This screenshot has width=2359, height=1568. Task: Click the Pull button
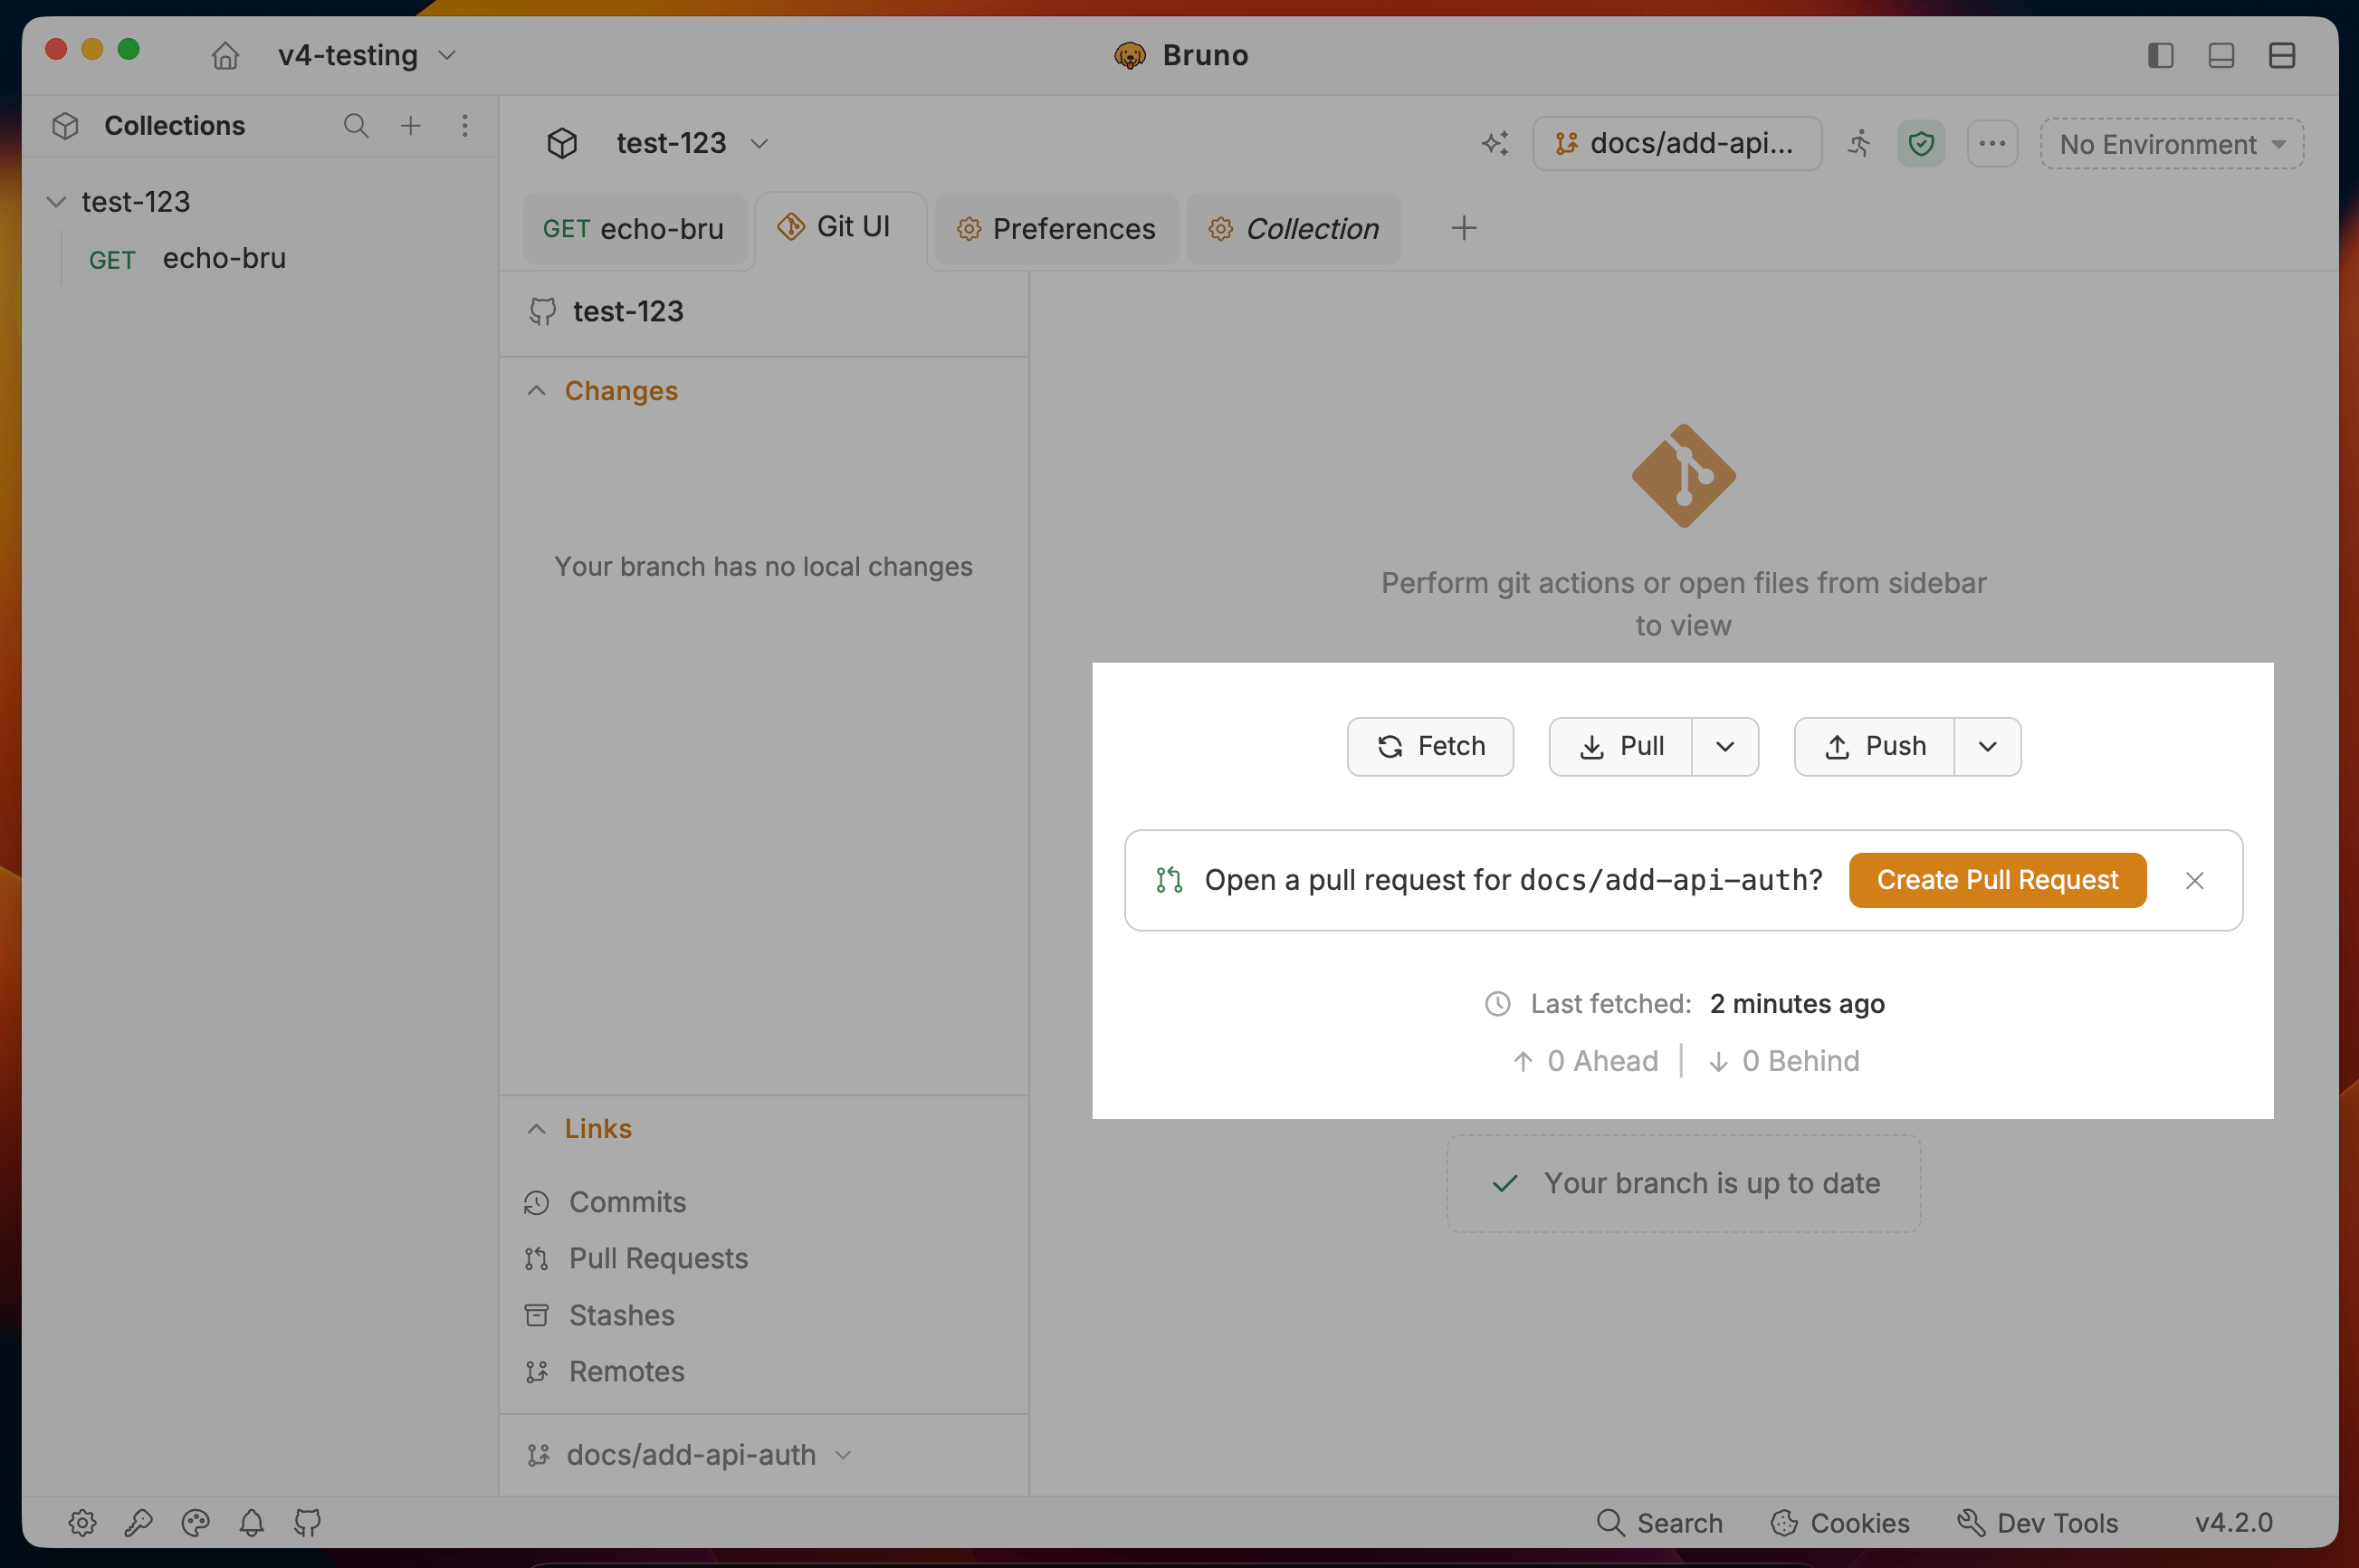pyautogui.click(x=1620, y=747)
